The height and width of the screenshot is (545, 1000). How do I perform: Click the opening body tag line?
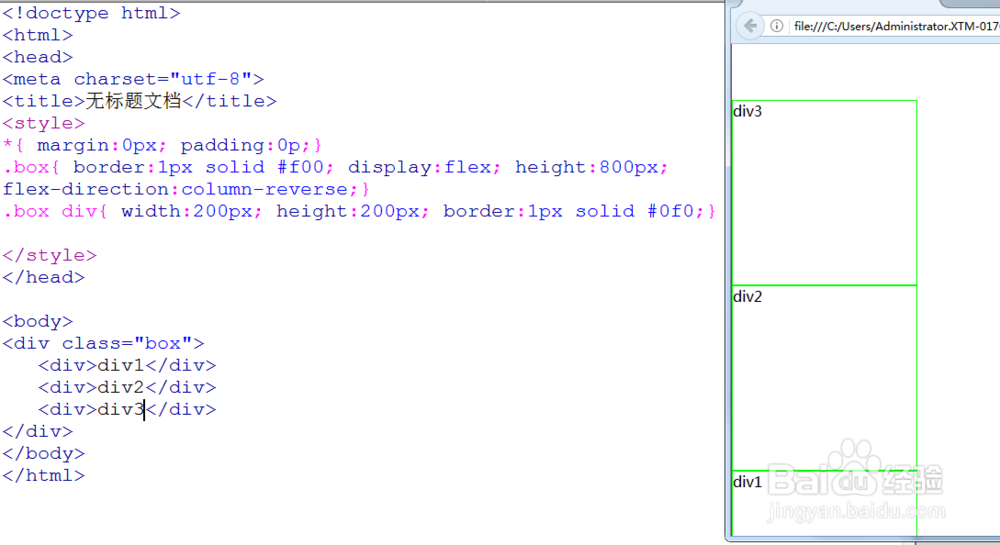[x=38, y=321]
